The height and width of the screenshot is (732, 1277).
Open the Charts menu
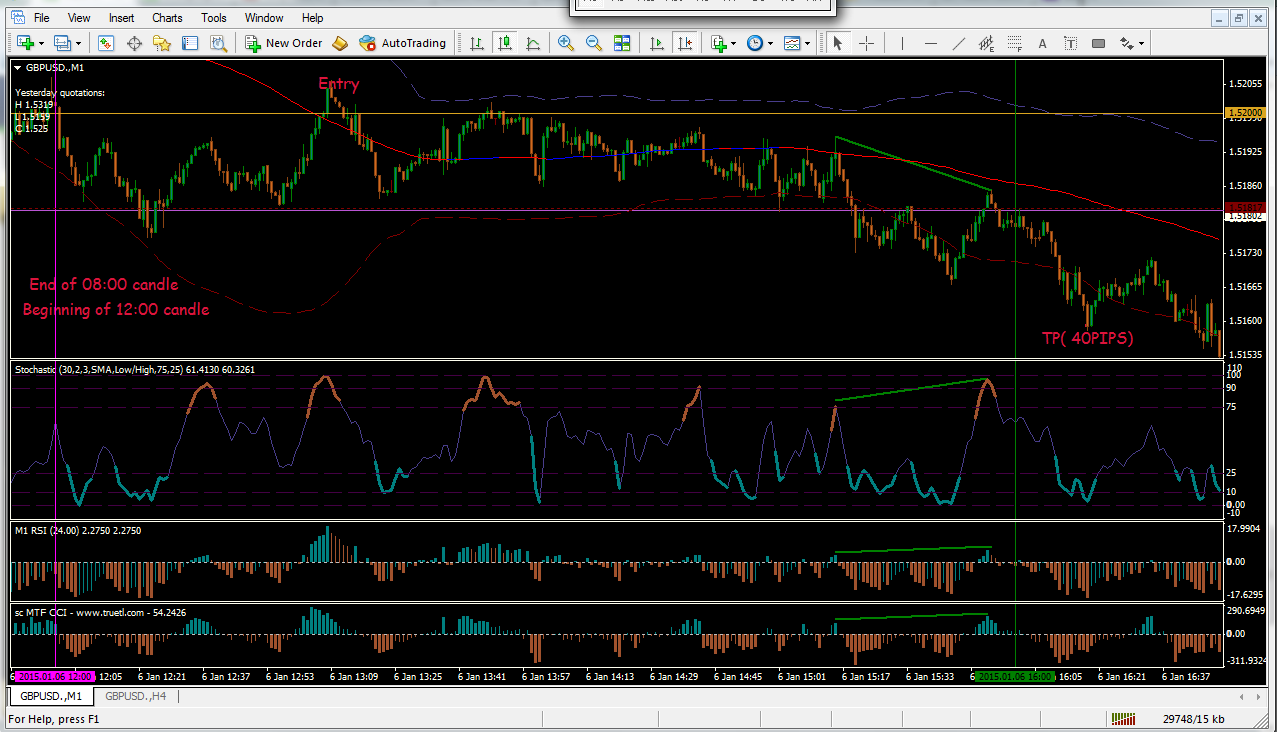[167, 18]
